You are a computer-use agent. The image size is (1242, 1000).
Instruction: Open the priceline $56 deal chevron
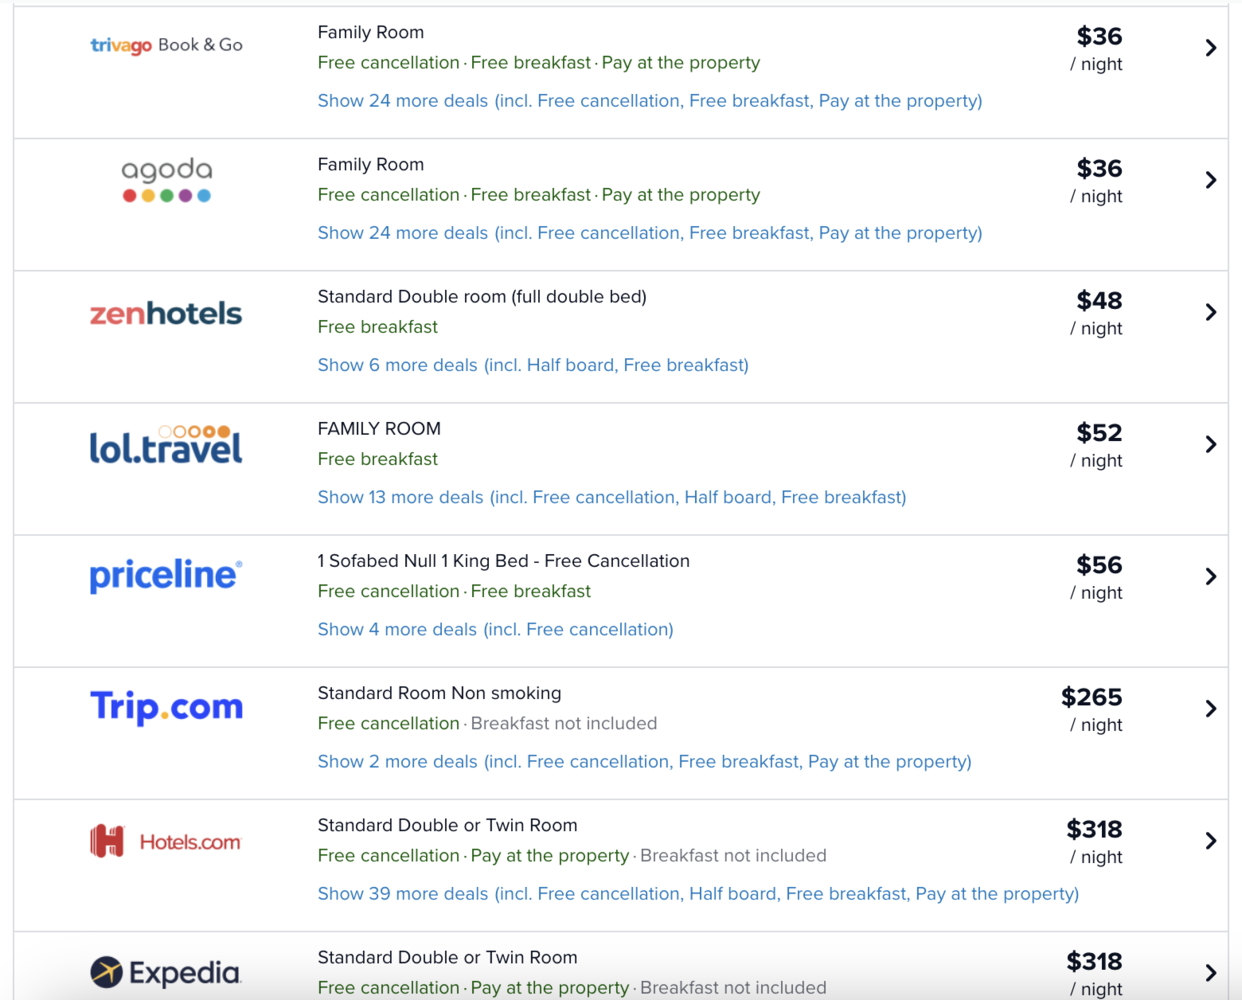(1210, 576)
